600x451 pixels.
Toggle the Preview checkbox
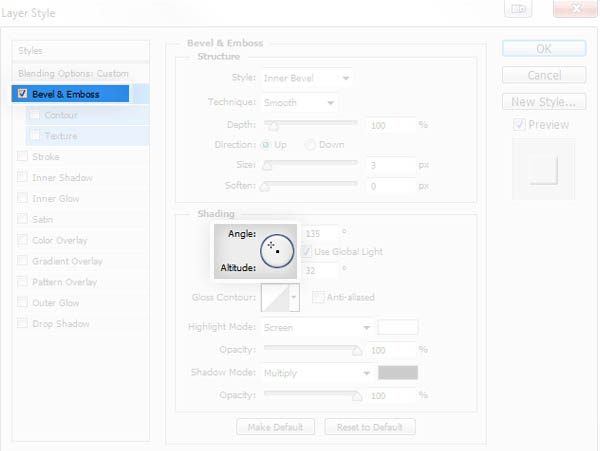point(518,125)
